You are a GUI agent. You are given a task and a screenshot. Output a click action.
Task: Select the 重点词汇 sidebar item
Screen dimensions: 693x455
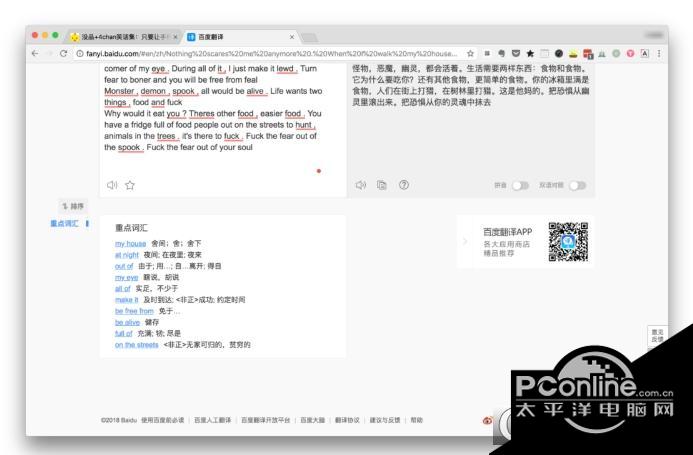coord(65,223)
